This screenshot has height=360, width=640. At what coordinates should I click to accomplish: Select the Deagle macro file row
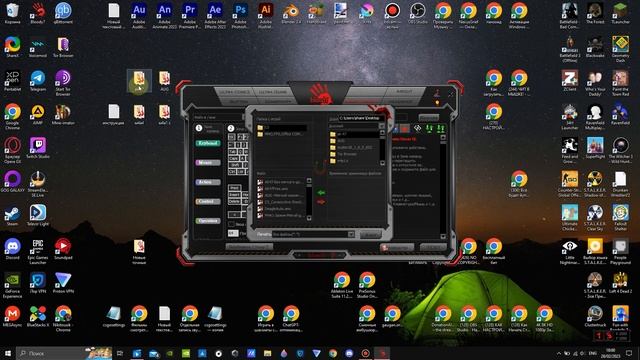282,209
